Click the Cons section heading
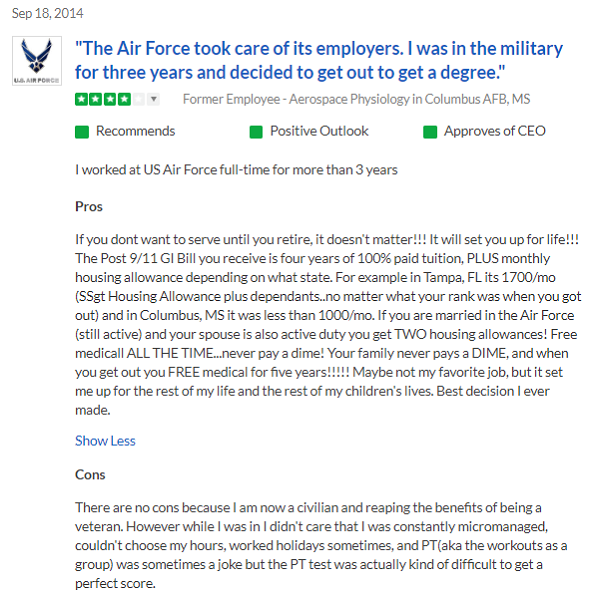The height and width of the screenshot is (603, 600). [x=90, y=474]
